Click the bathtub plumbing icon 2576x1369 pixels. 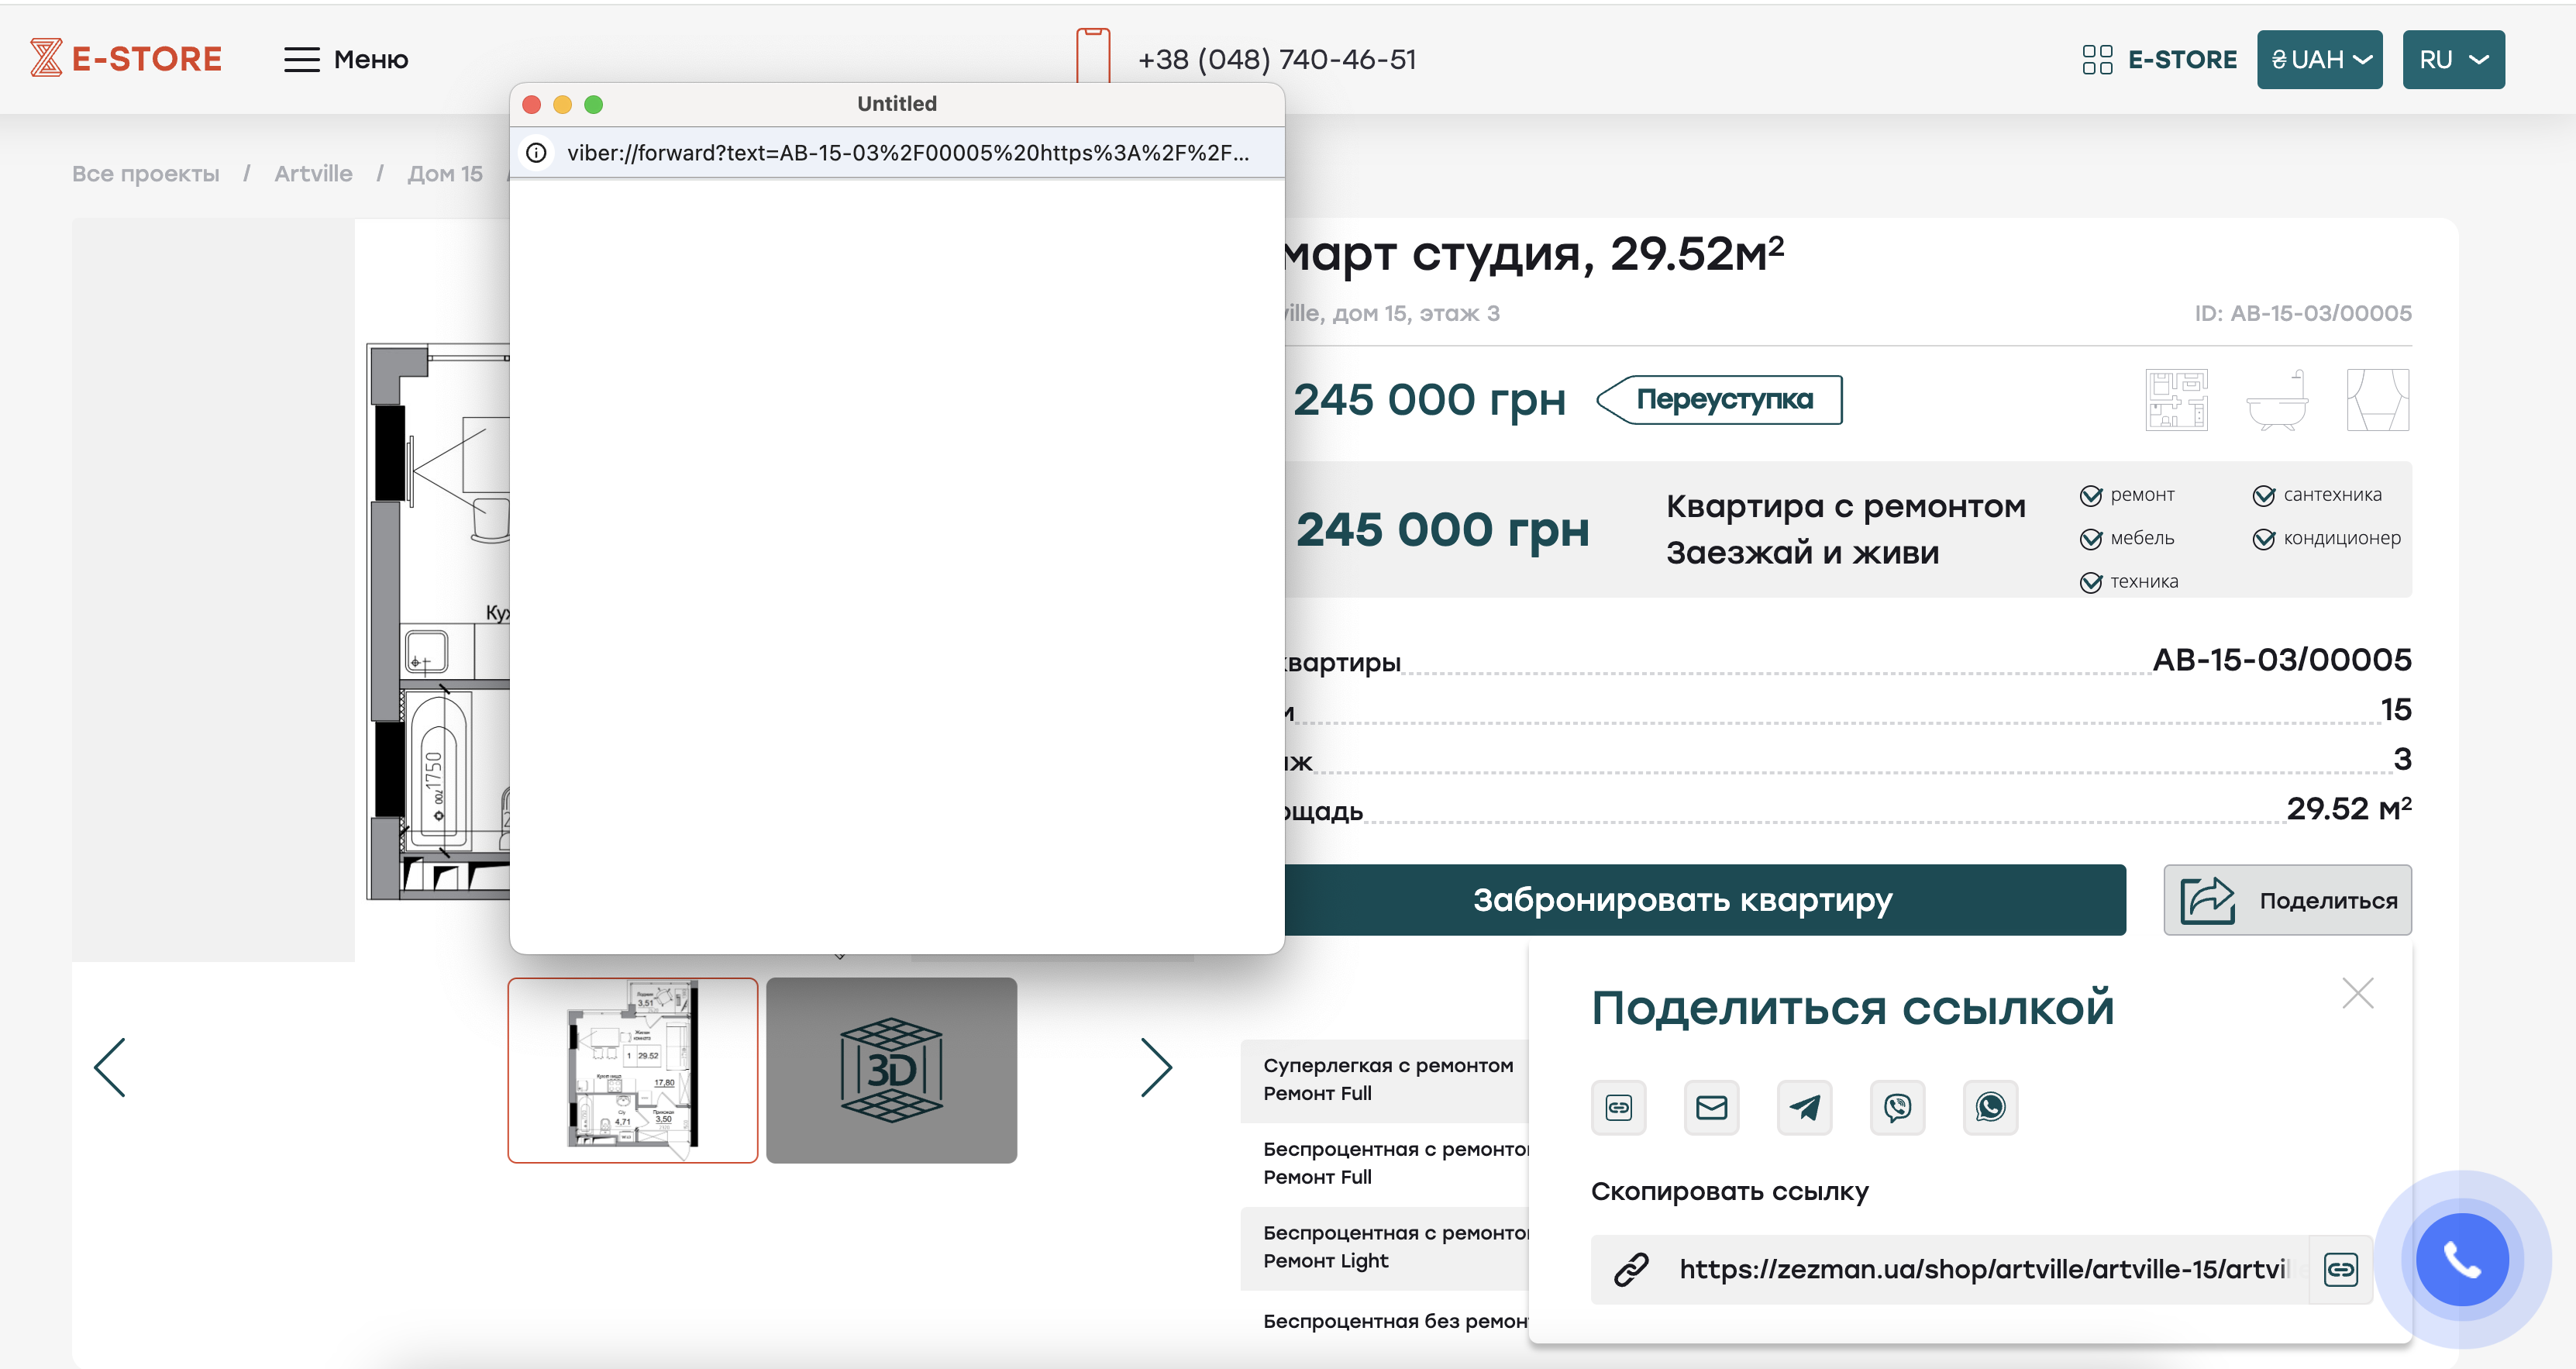tap(2277, 400)
